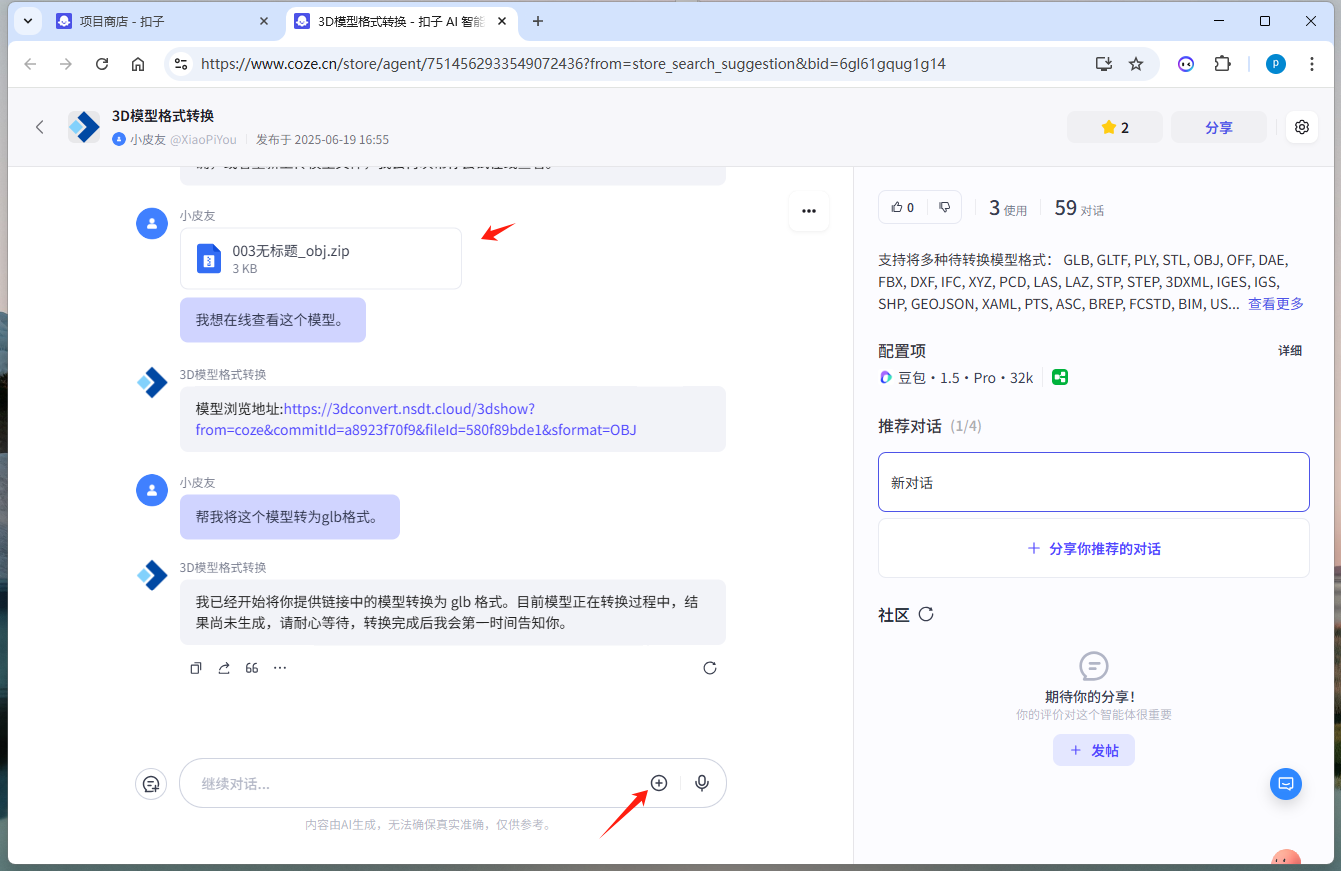Screen dimensions: 1341x871
Task: Open more actions under last reply
Action: pyautogui.click(x=280, y=668)
